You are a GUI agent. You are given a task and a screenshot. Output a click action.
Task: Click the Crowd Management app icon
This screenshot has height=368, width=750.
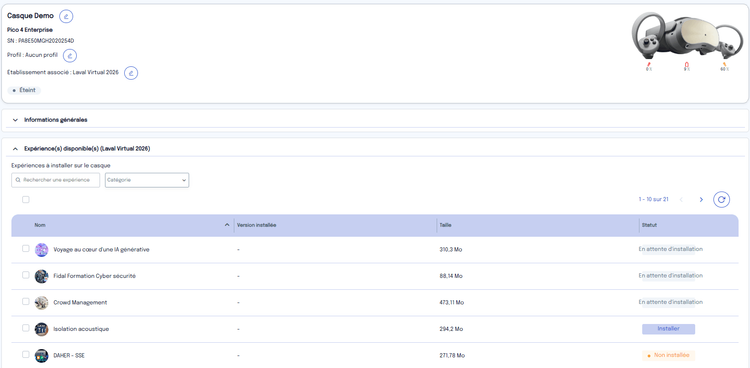42,303
